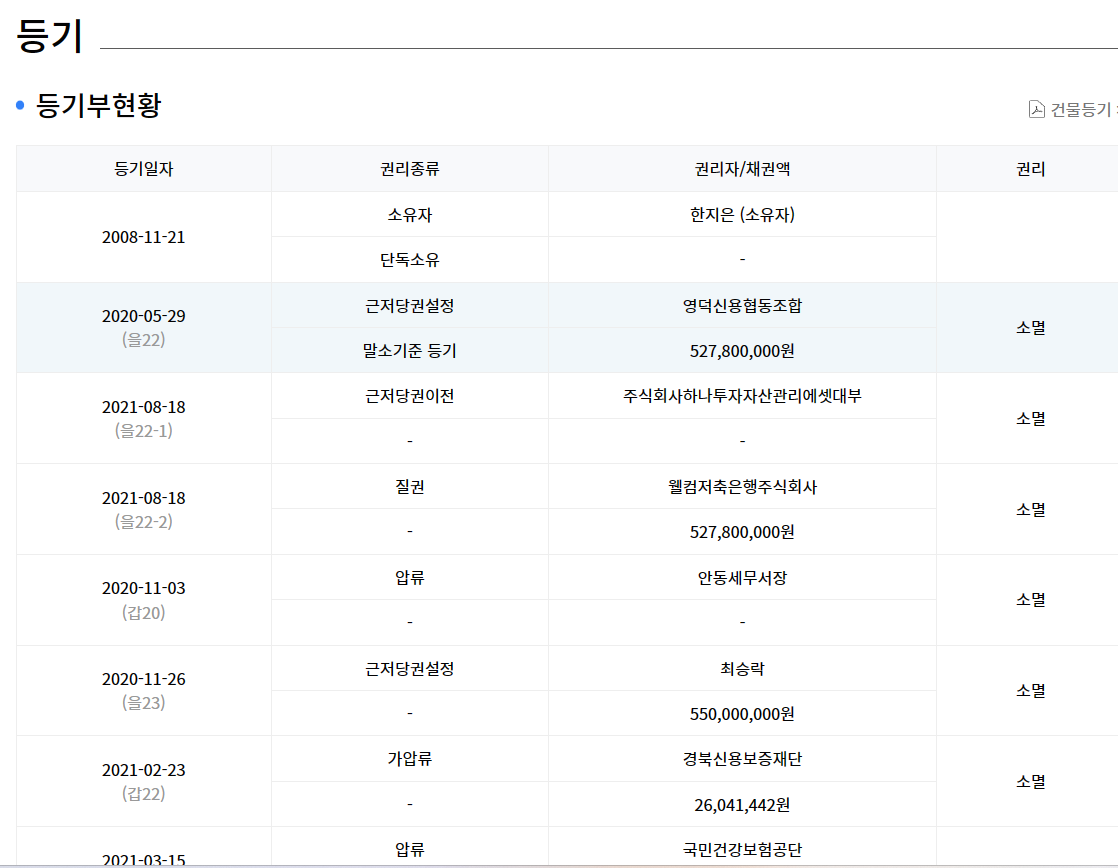Click the 550,000,000원 amount
Viewport: 1118px width, 868px height.
[742, 714]
